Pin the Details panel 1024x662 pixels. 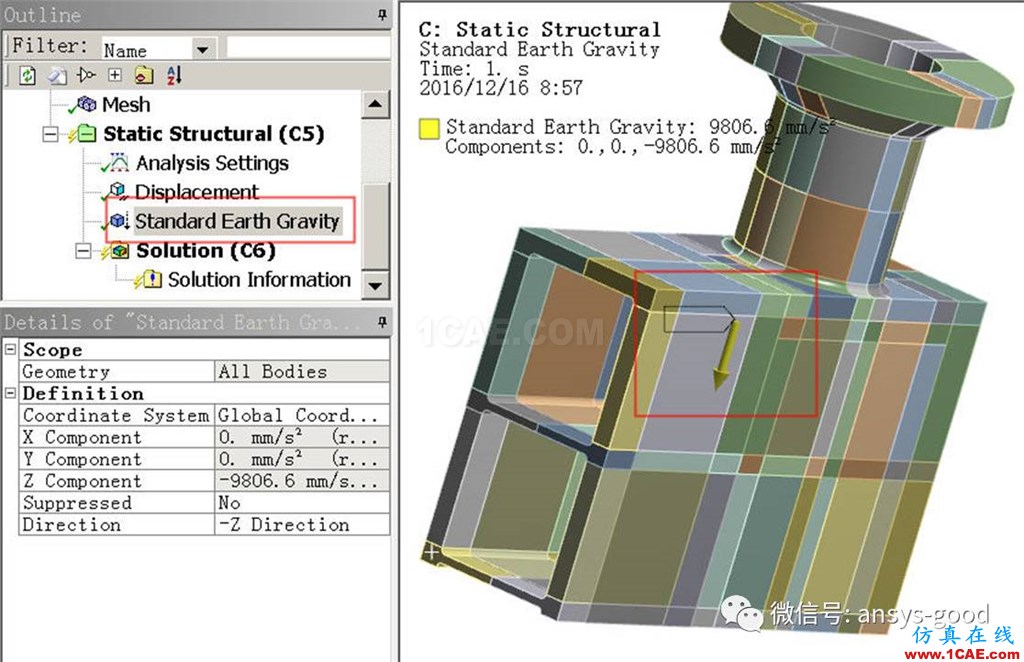coord(383,321)
